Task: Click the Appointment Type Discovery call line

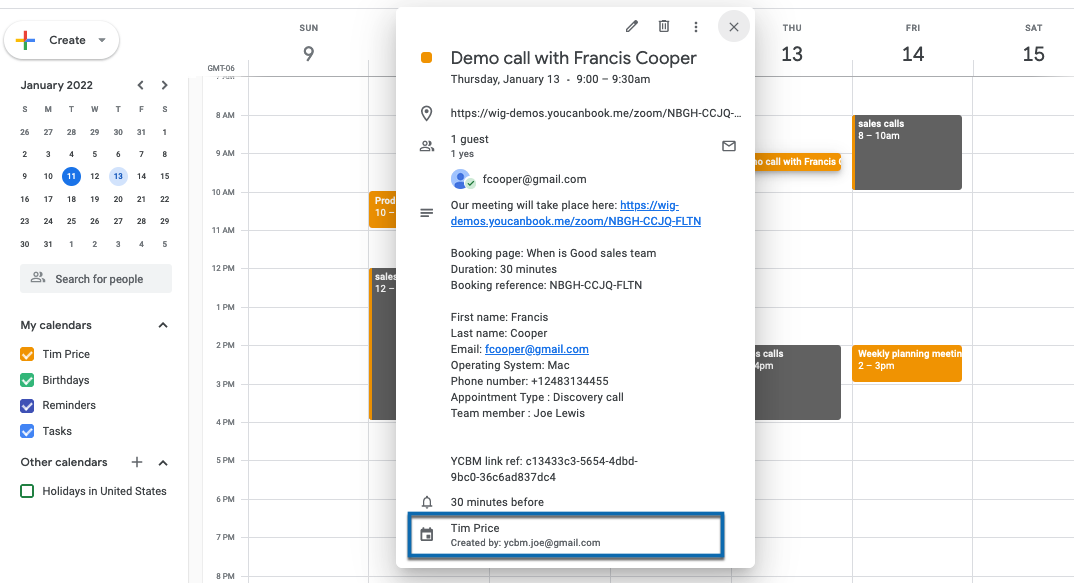Action: [537, 397]
